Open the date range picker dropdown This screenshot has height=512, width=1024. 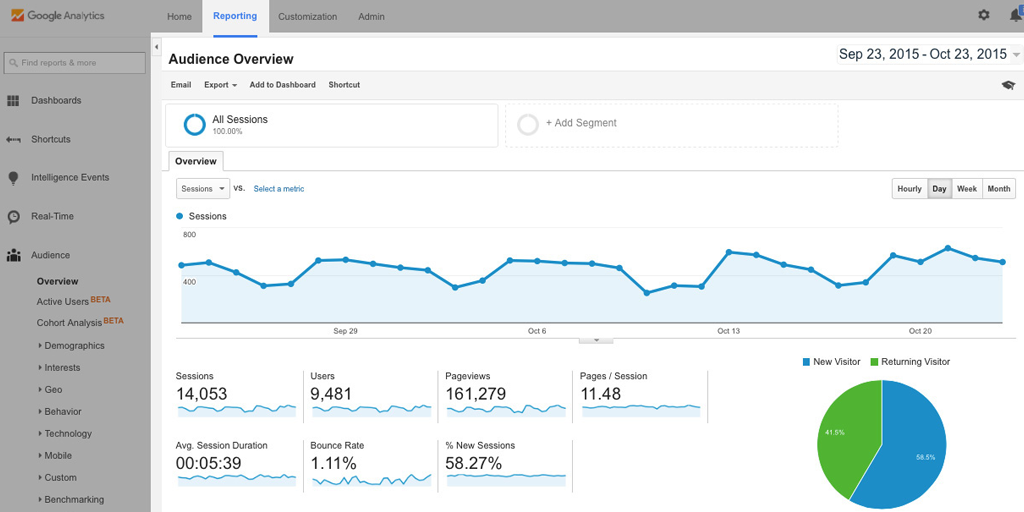tap(928, 55)
